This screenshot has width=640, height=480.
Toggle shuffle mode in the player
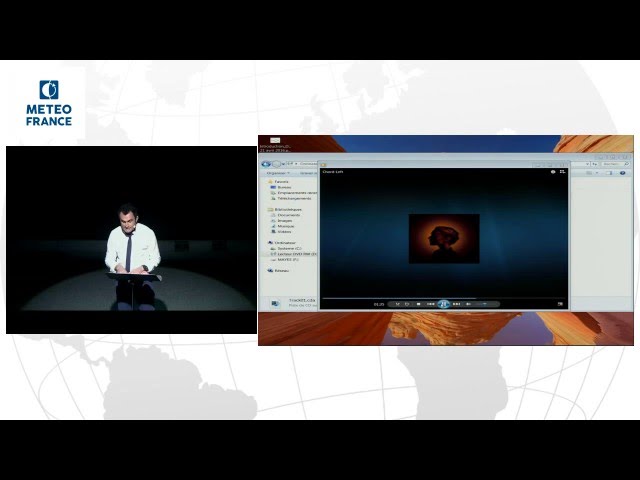pos(398,303)
